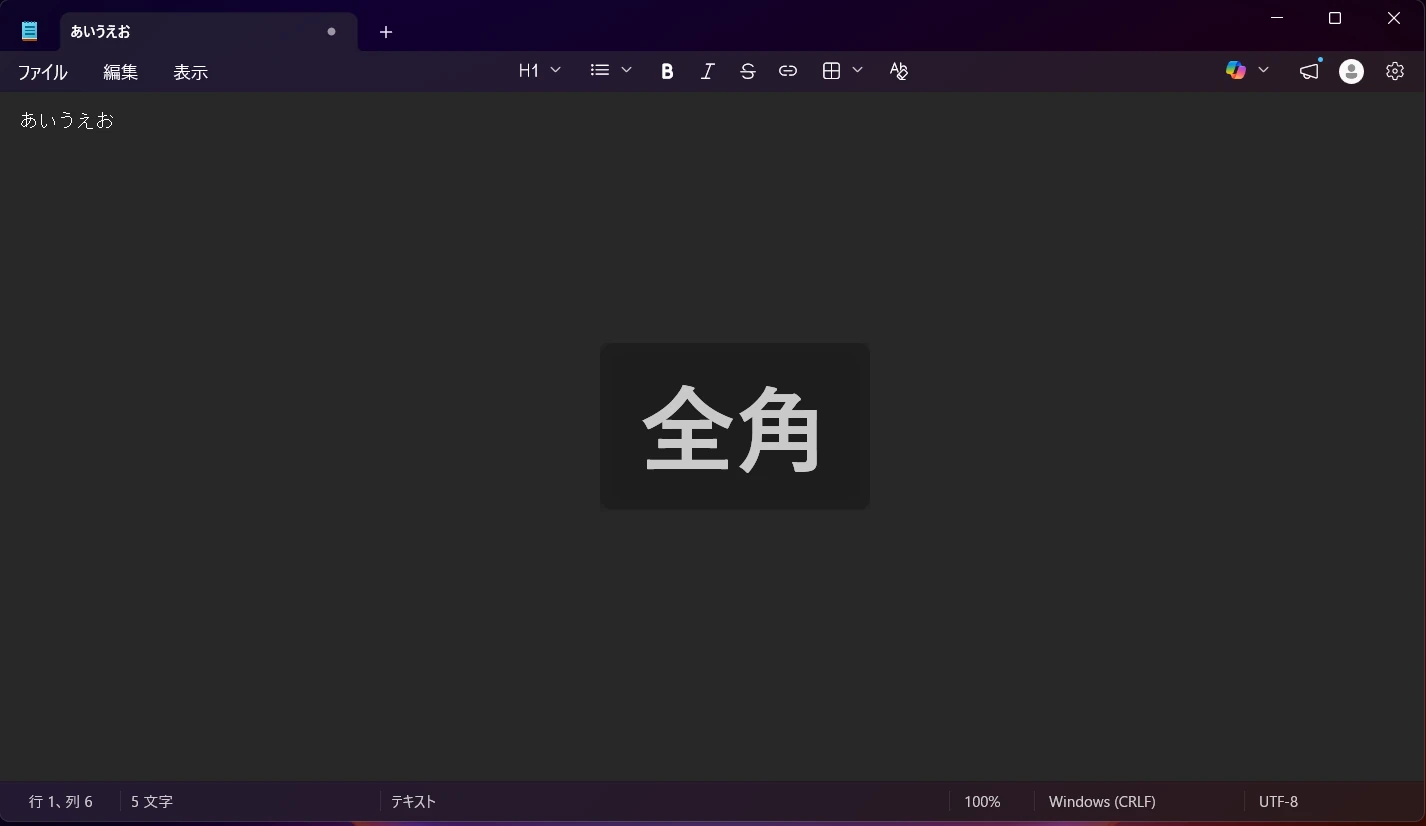The image size is (1426, 826).
Task: Insert a hyperlink with the link icon
Action: click(x=788, y=71)
